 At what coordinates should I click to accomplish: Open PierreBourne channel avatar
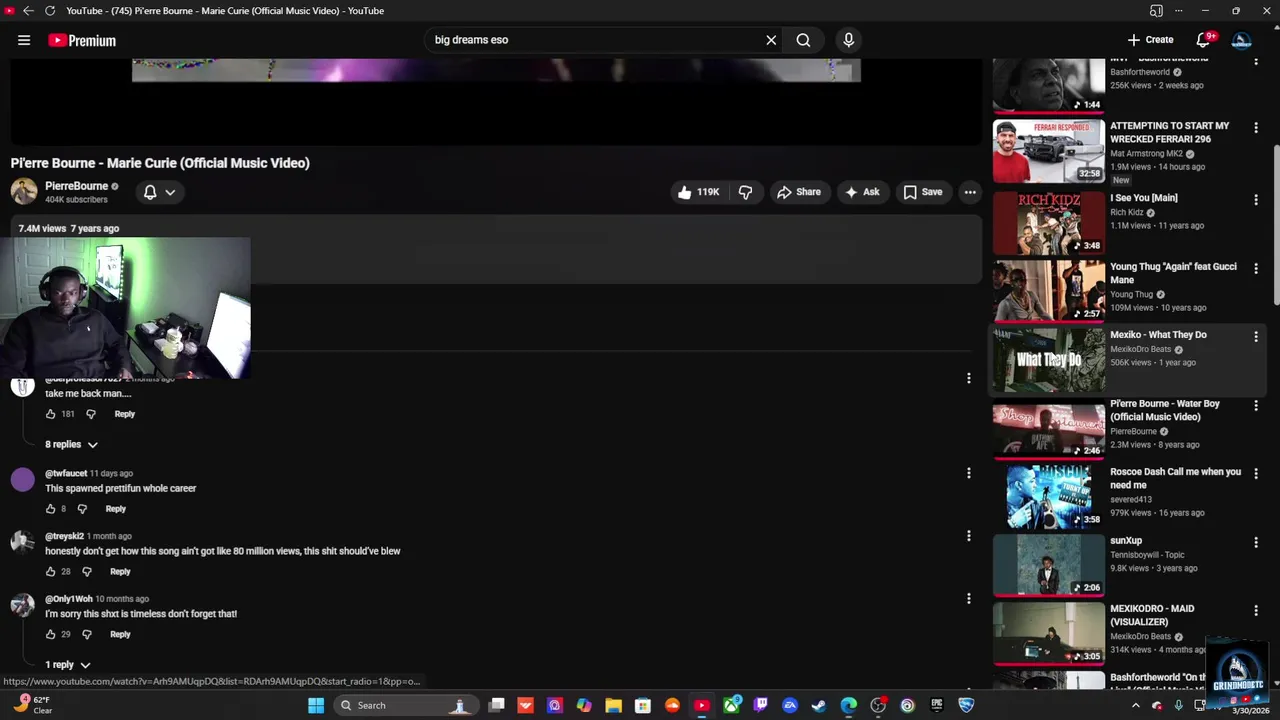tap(24, 191)
